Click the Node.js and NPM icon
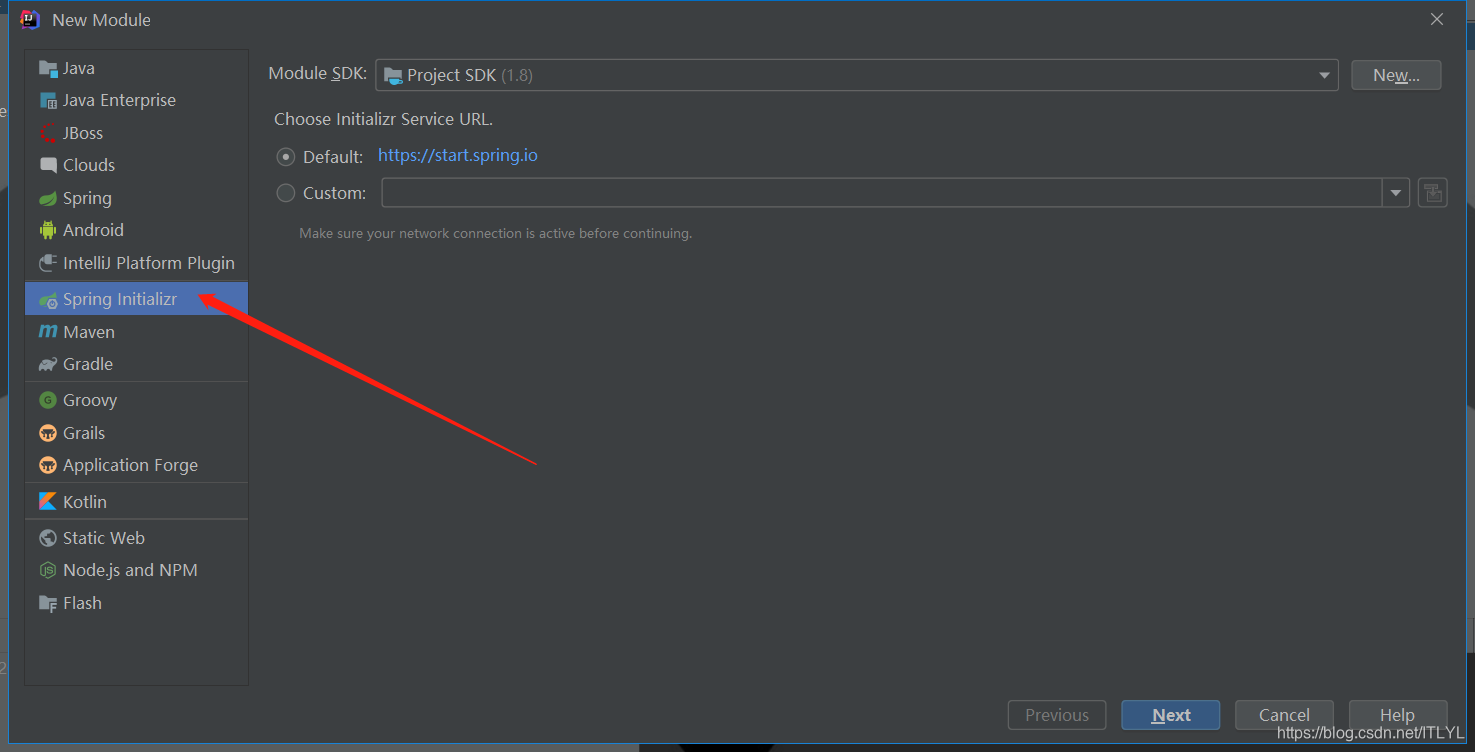This screenshot has width=1475, height=752. [x=48, y=570]
